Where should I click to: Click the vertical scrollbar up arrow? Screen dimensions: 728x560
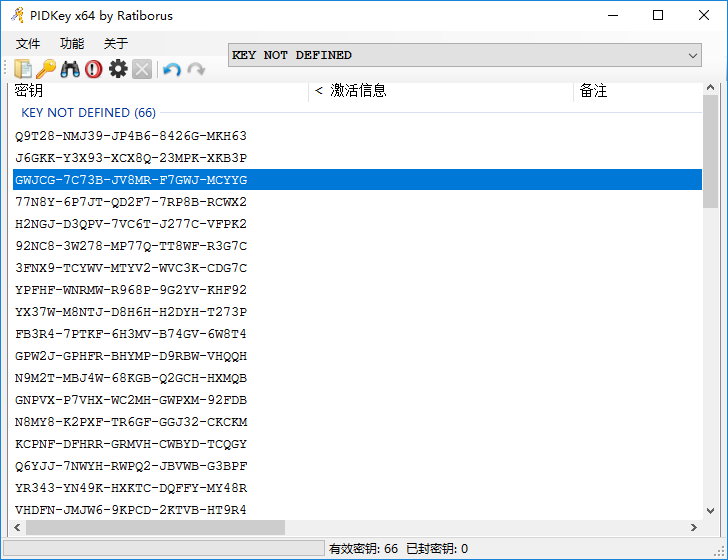tap(710, 87)
